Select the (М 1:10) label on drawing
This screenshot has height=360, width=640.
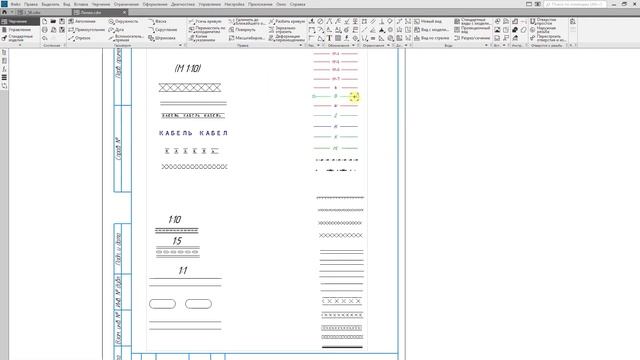click(x=188, y=69)
